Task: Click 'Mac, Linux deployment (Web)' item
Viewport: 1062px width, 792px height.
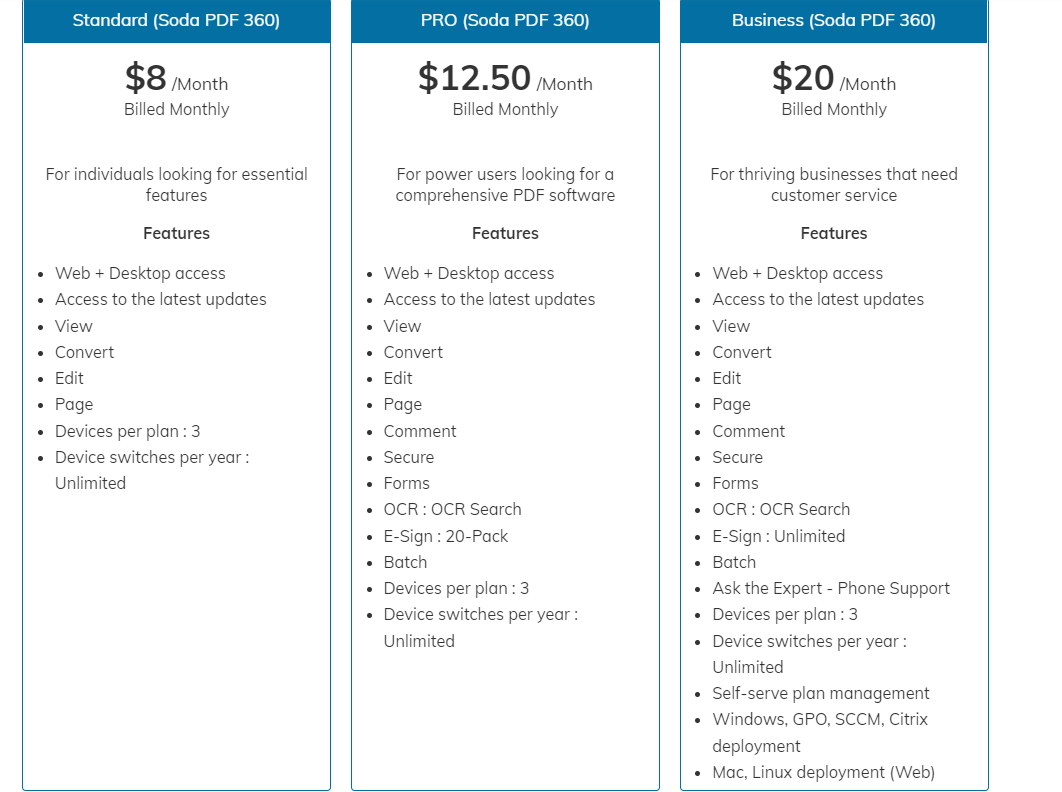Action: tap(823, 772)
